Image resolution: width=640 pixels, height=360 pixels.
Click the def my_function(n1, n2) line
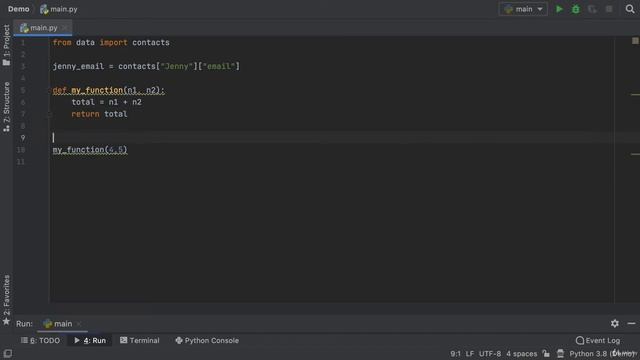click(x=109, y=90)
